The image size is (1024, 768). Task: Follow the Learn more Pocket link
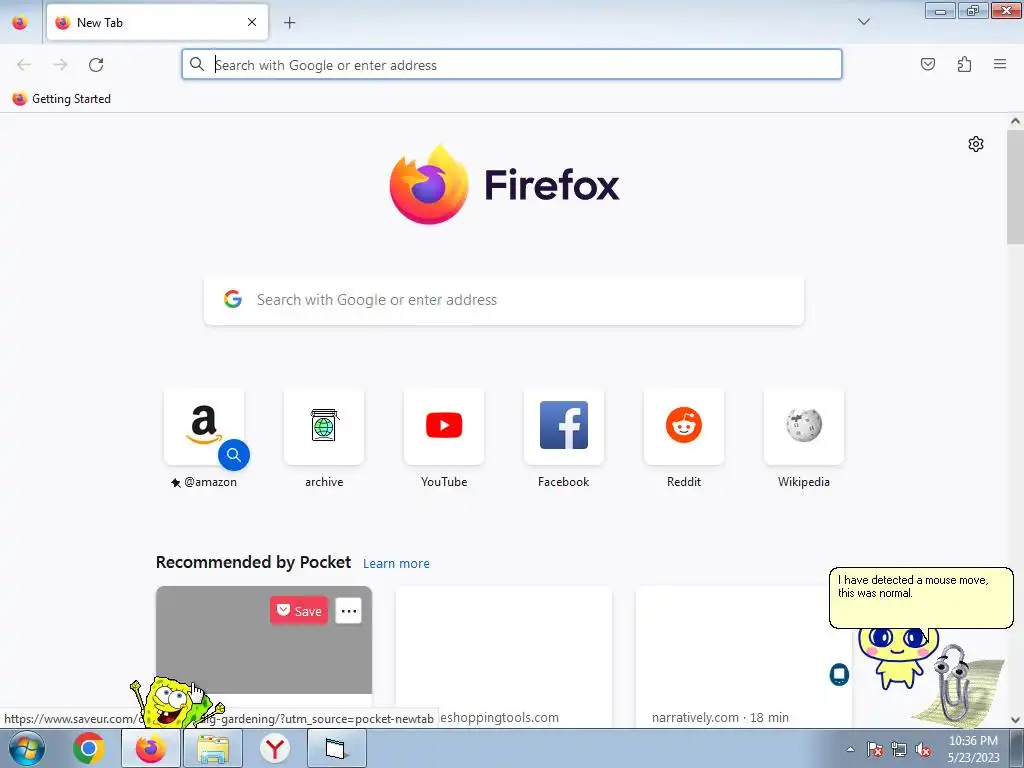(x=396, y=564)
